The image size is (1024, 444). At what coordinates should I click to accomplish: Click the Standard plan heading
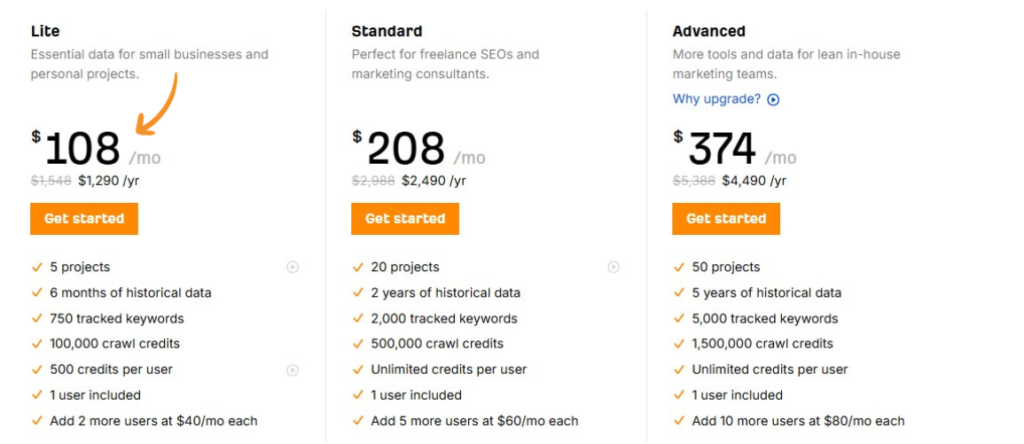click(386, 31)
